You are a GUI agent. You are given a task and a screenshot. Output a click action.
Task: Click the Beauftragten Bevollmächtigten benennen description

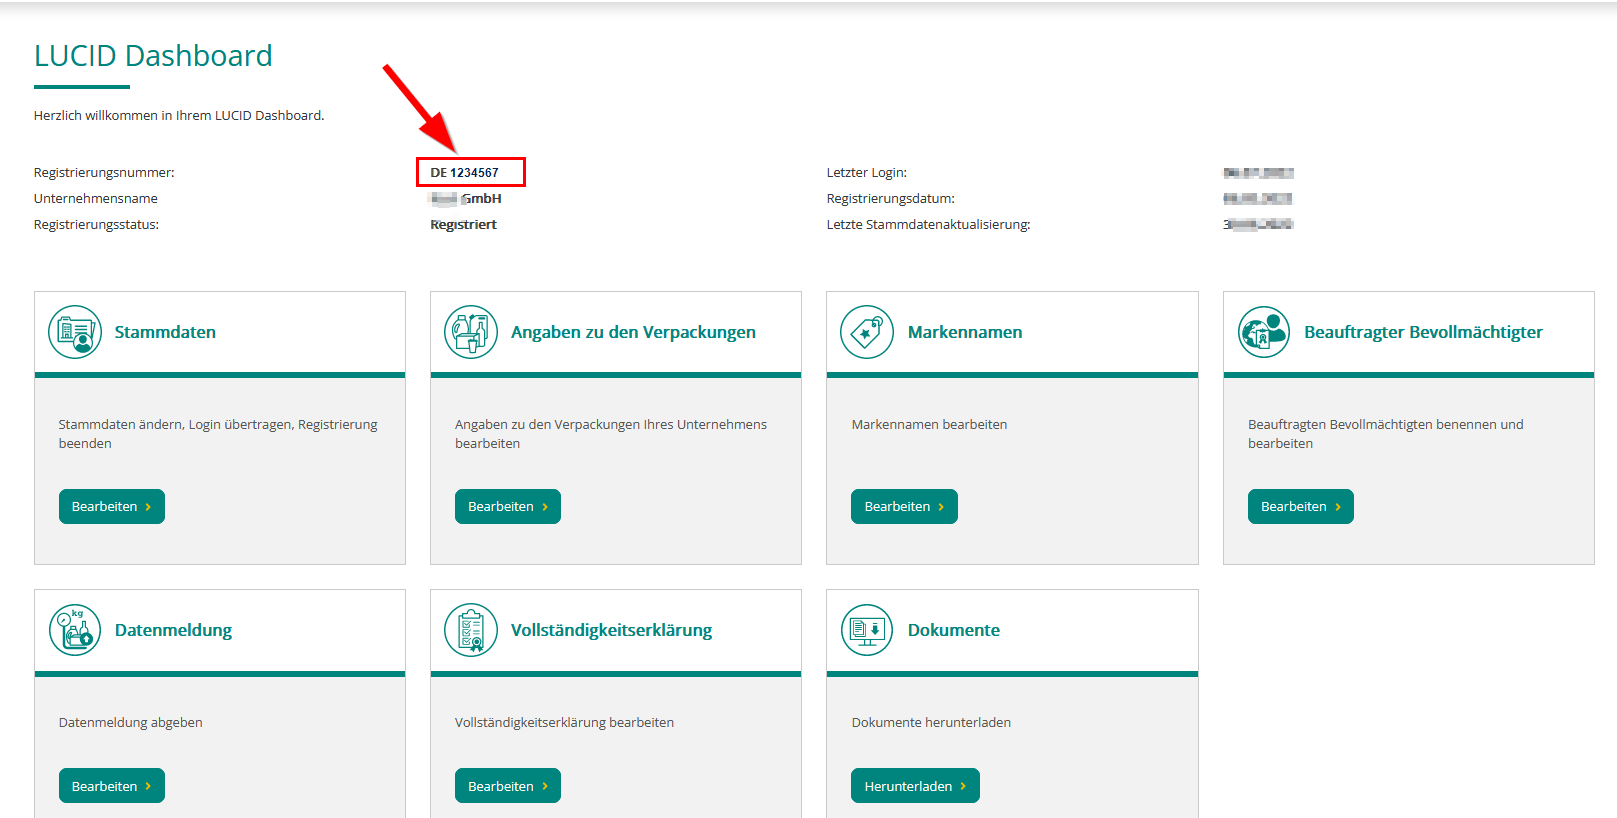coord(1385,434)
